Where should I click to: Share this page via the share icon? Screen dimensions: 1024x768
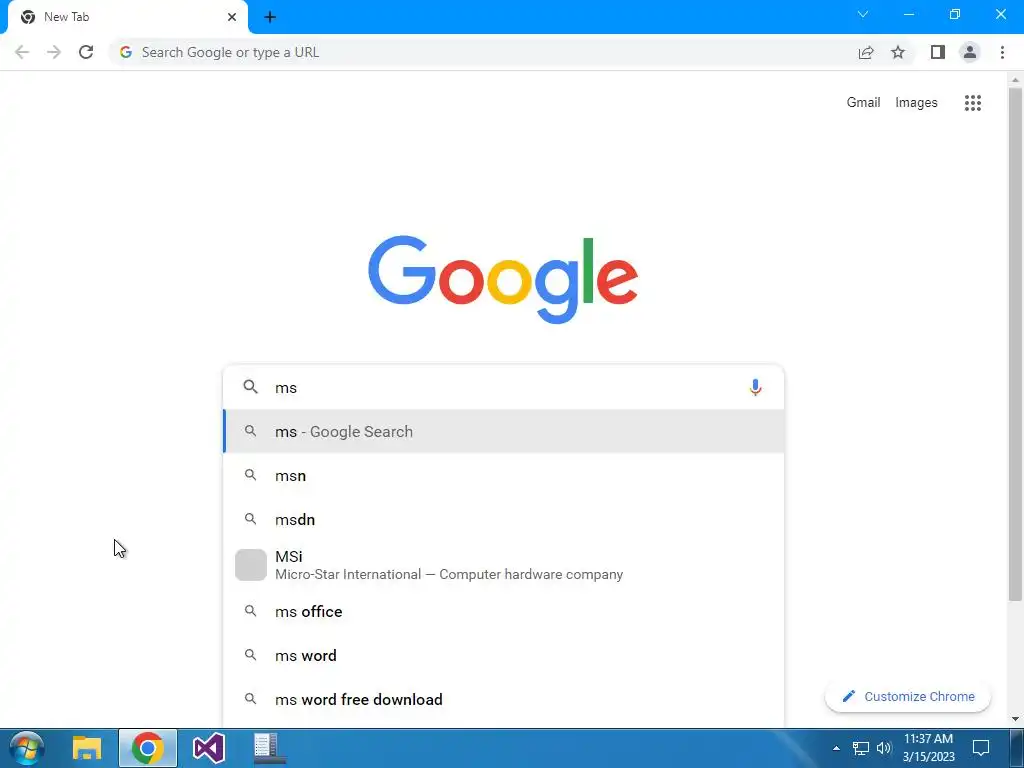point(866,52)
